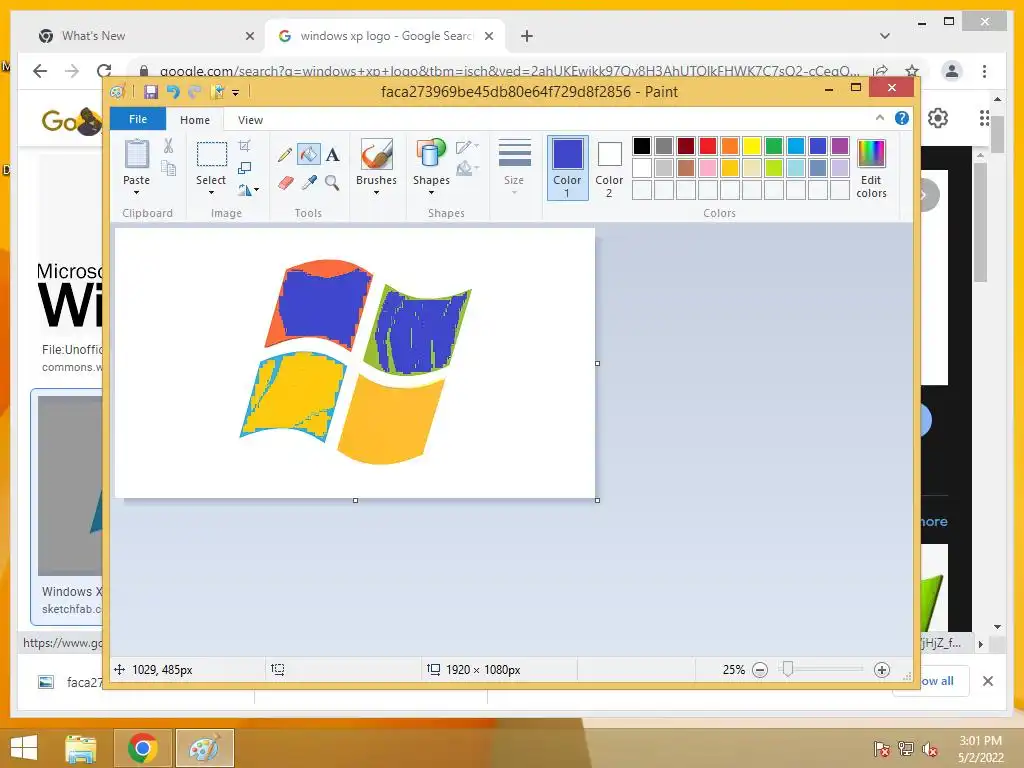
Task: Close the Chrome downloads bar
Action: pos(987,681)
